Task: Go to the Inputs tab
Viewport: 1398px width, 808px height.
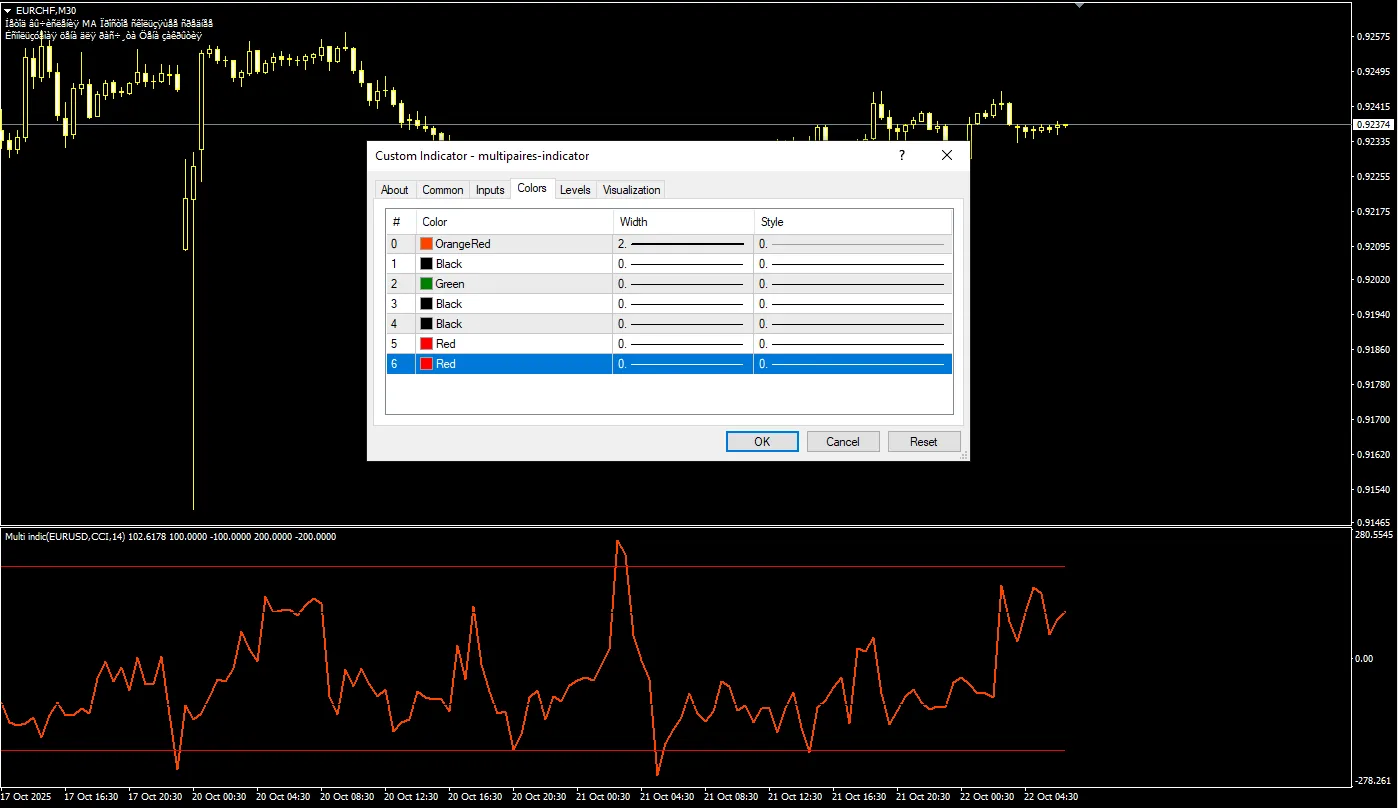Action: coord(490,190)
